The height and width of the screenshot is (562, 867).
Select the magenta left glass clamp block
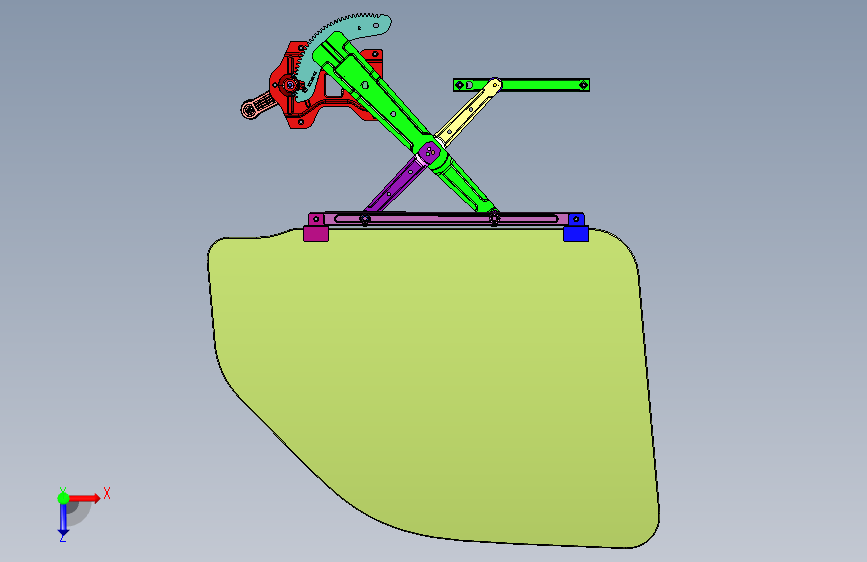(316, 232)
